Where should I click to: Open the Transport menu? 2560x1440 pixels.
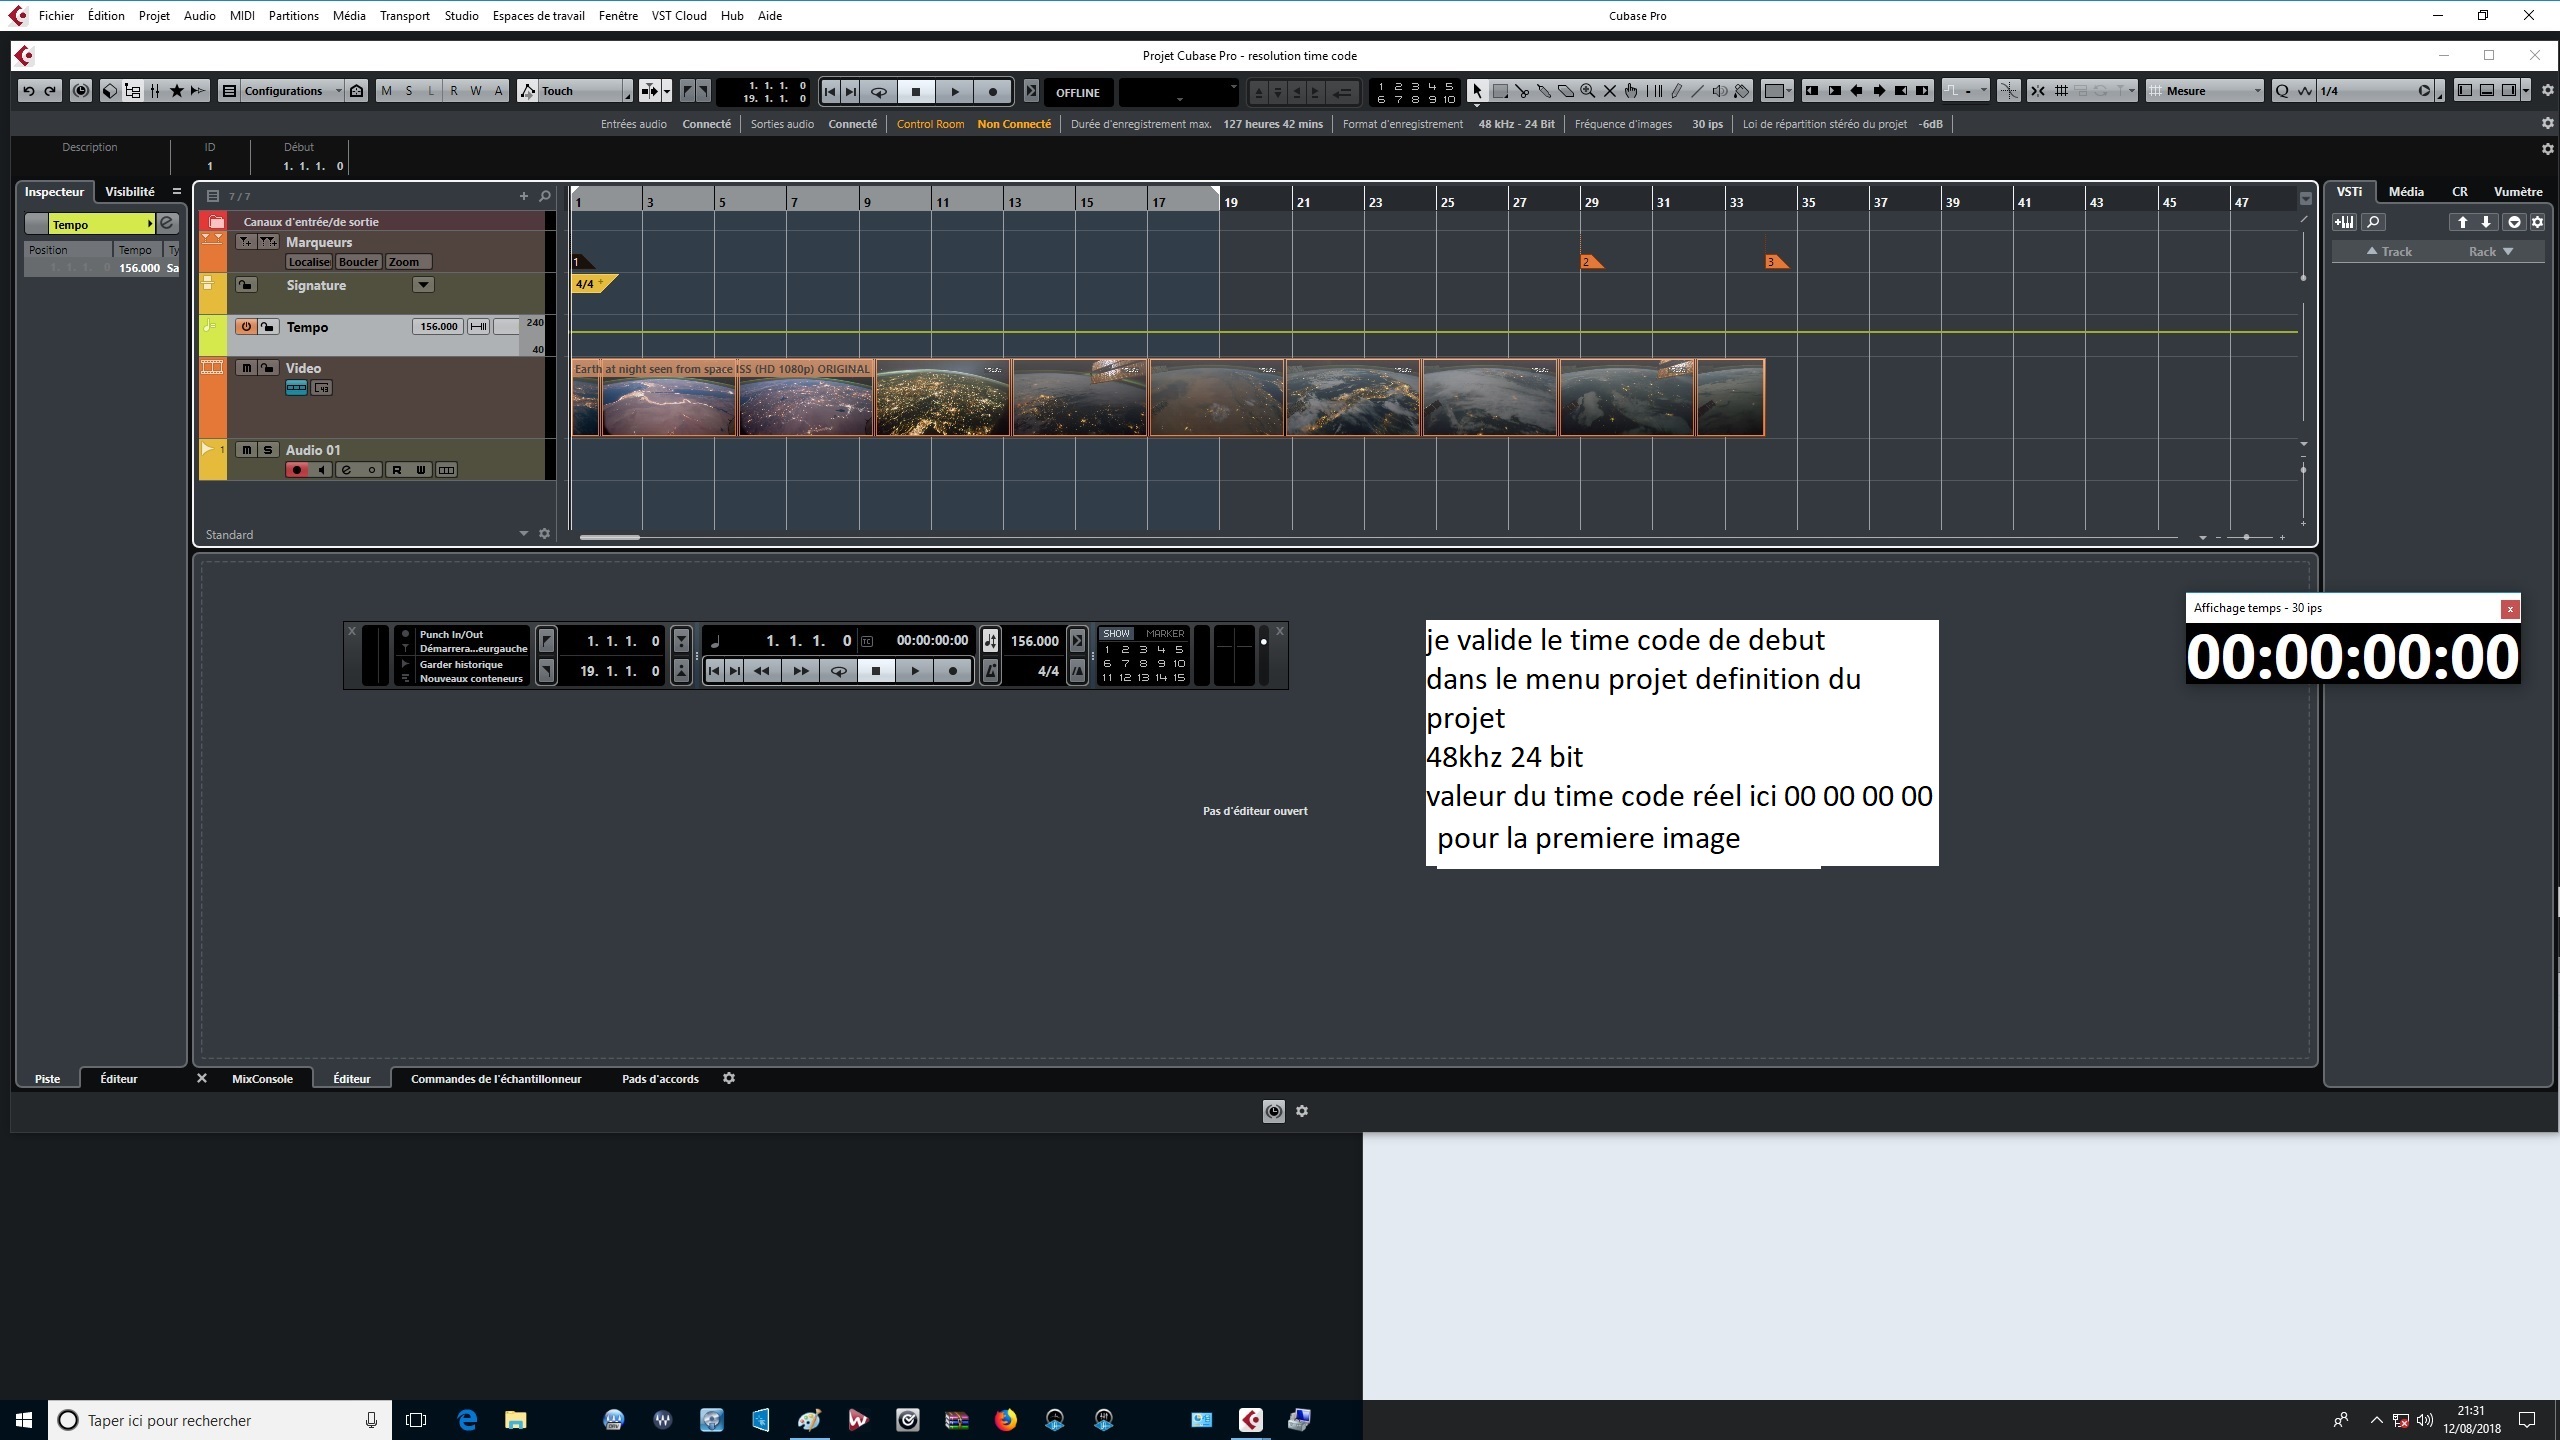coord(404,15)
